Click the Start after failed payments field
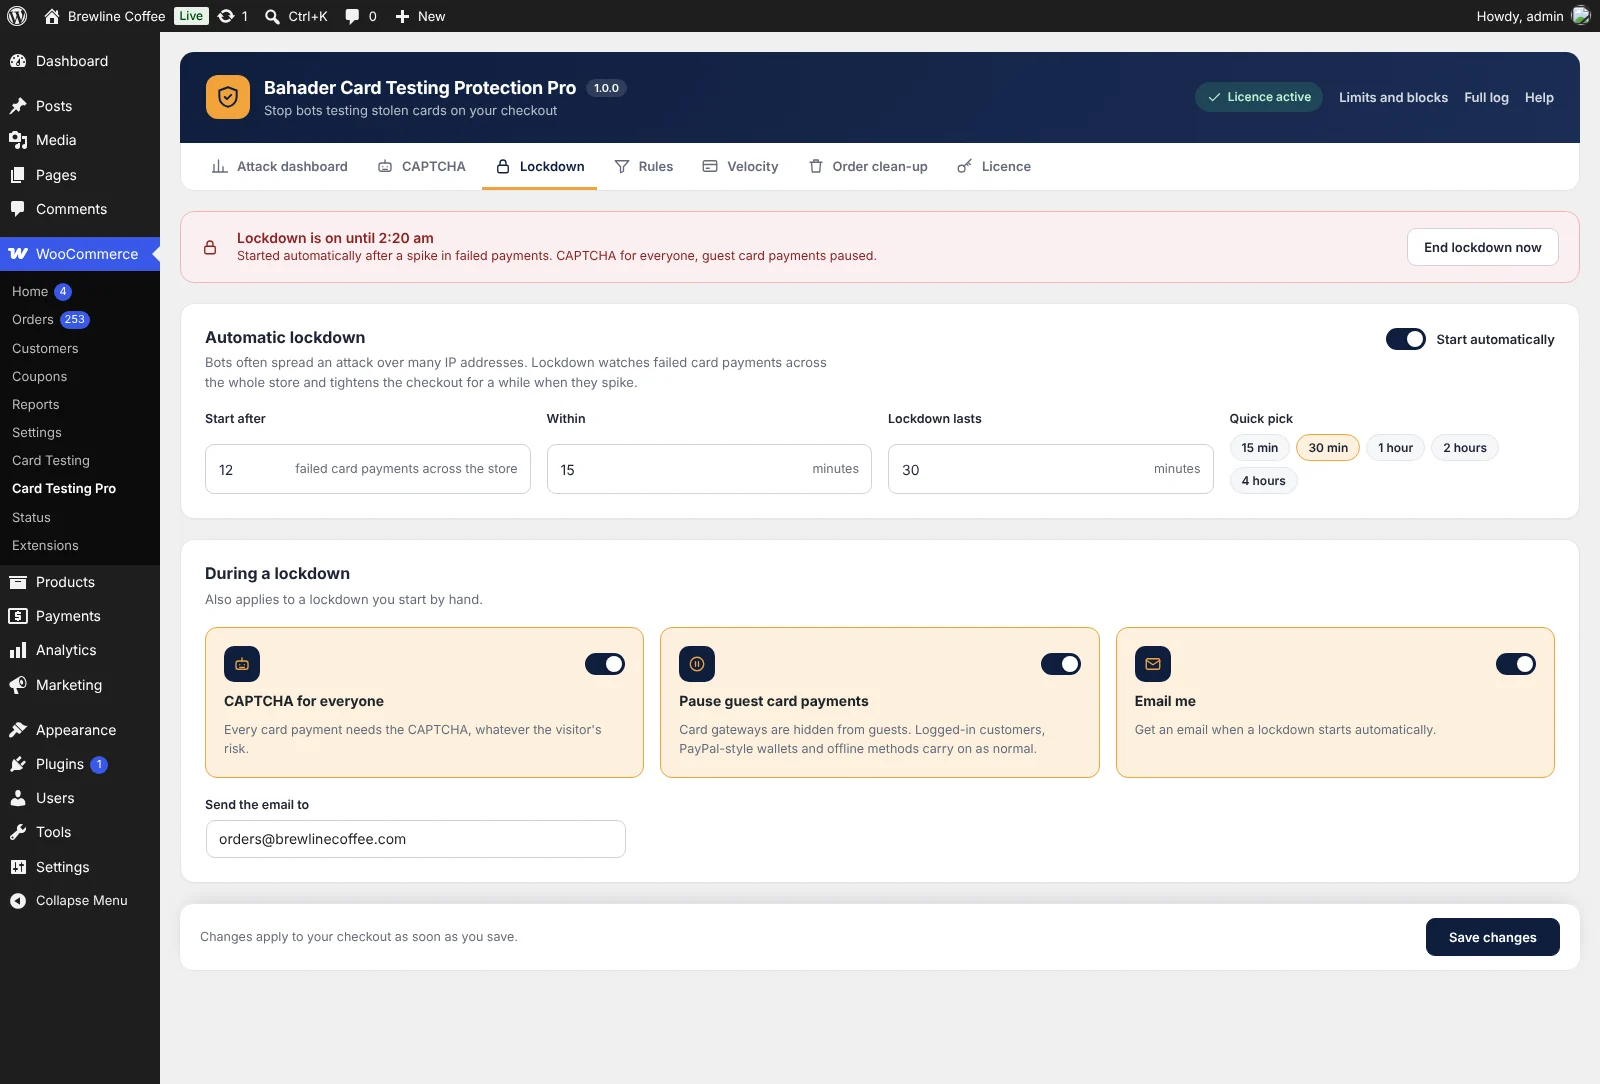Image resolution: width=1600 pixels, height=1084 pixels. [x=368, y=469]
